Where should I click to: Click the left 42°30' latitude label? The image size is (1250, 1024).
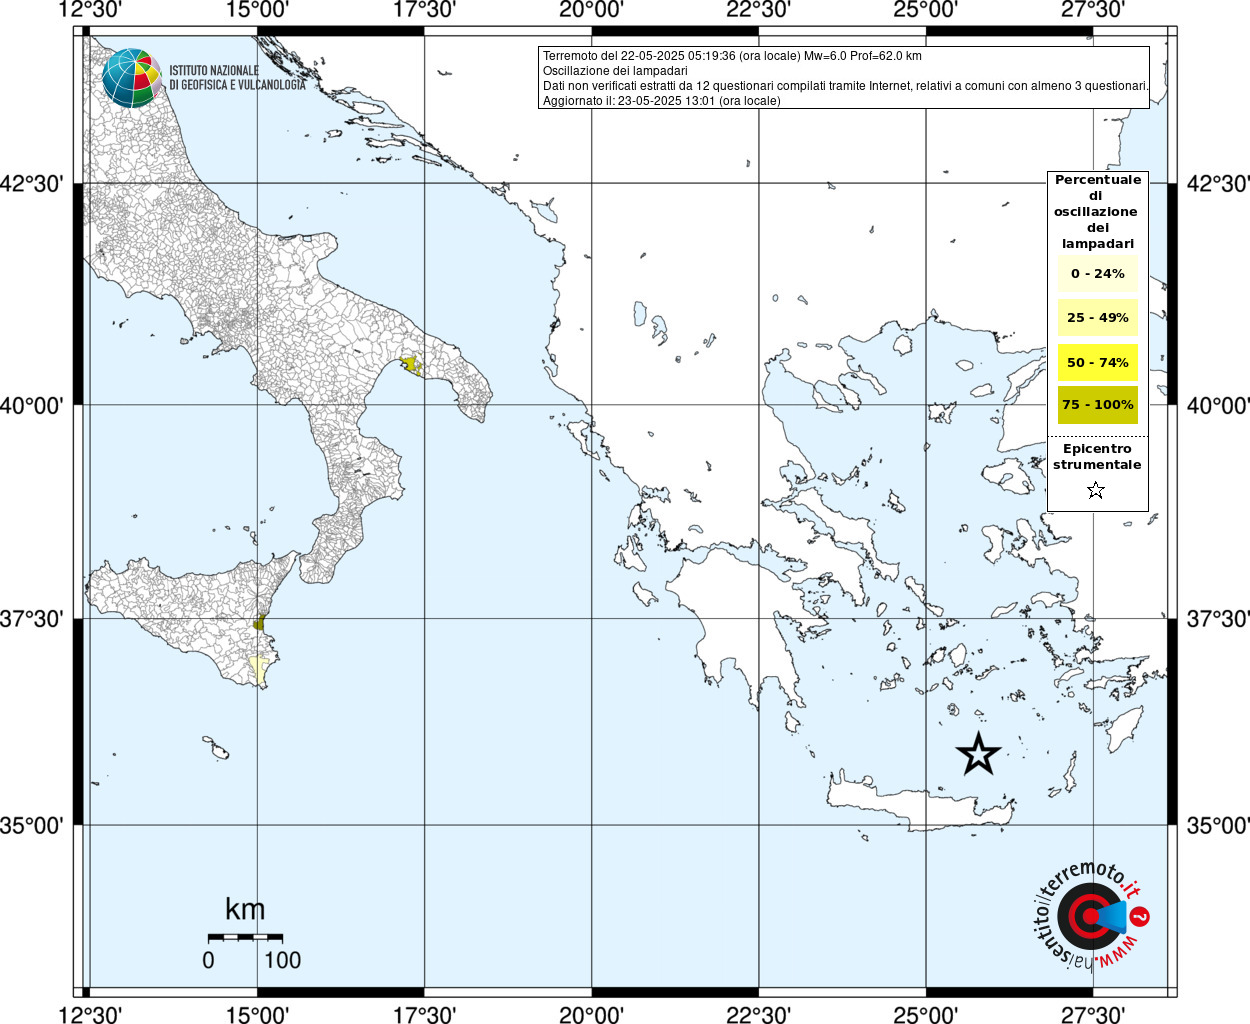tap(31, 184)
